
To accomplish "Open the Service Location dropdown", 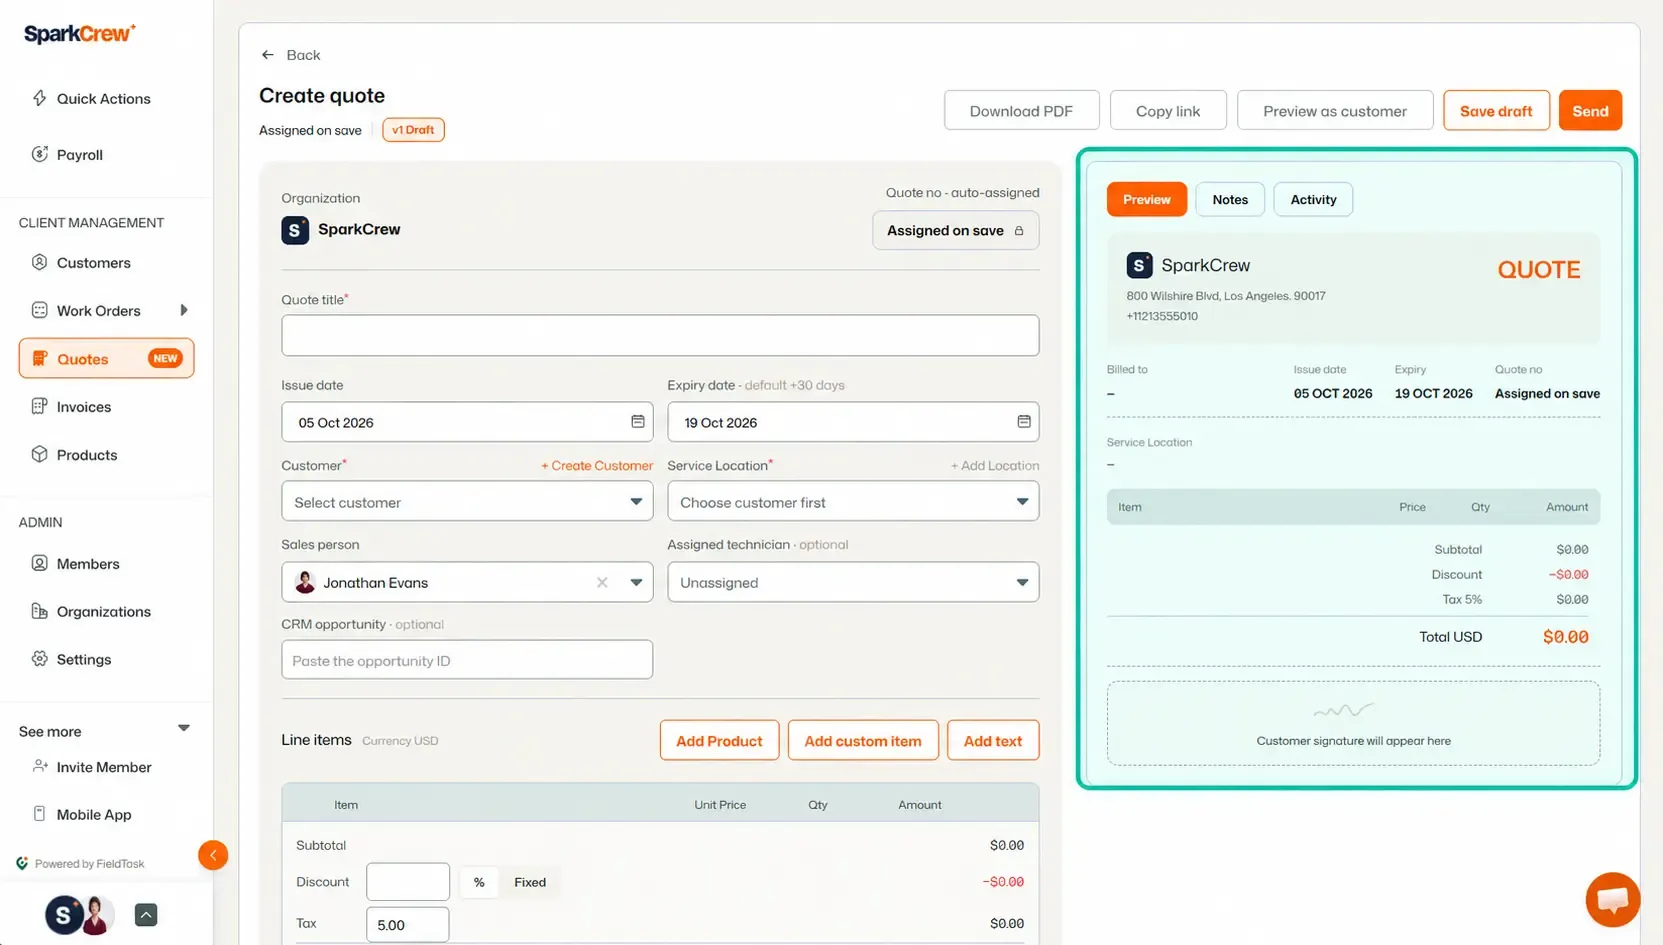I will tap(853, 502).
